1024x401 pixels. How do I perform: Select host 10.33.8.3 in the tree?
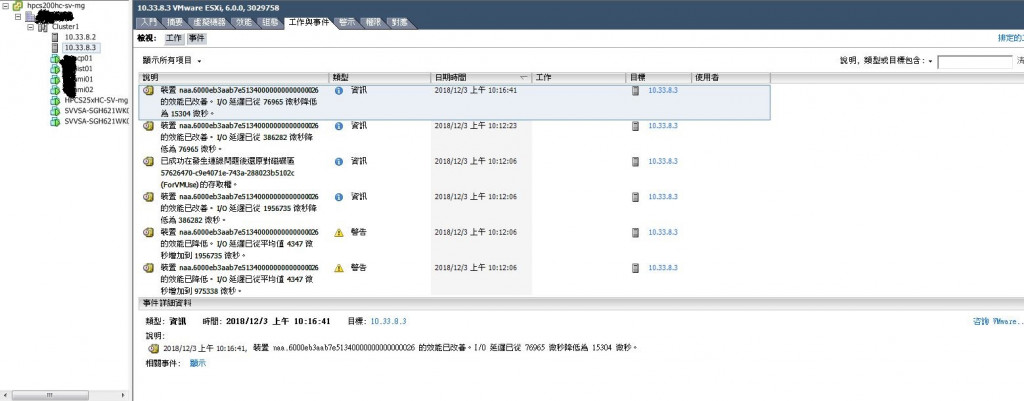click(80, 48)
